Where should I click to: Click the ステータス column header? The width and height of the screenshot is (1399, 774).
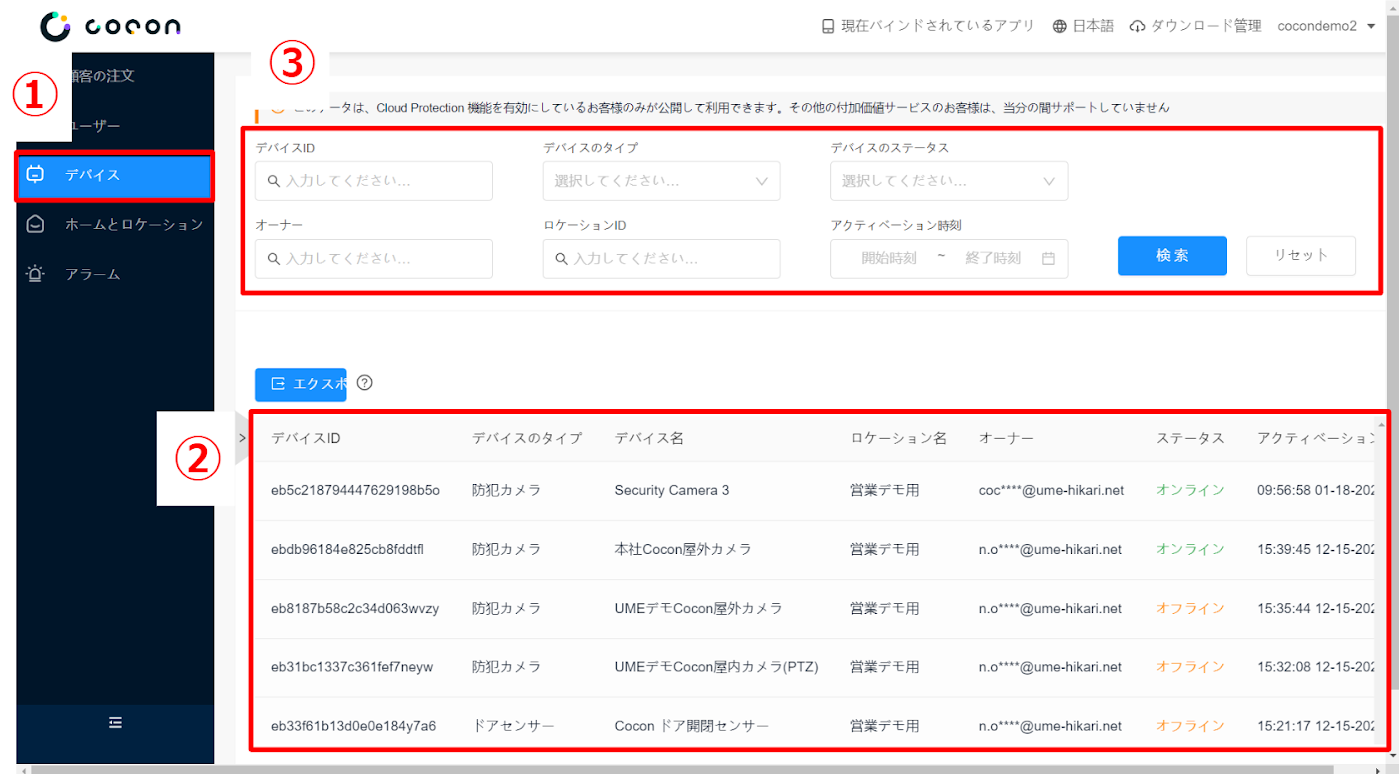pos(1190,438)
